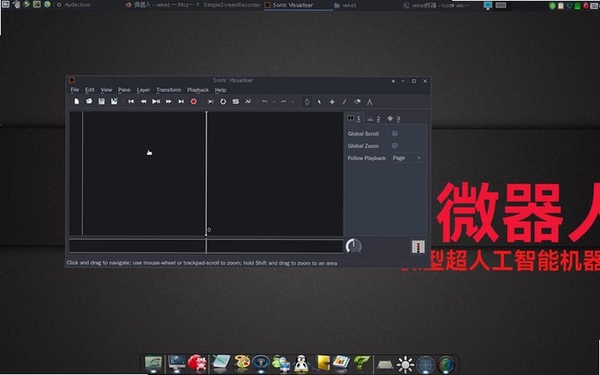Viewport: 600px width, 375px height.
Task: Open the Redo history dropdown arrow
Action: (293, 102)
